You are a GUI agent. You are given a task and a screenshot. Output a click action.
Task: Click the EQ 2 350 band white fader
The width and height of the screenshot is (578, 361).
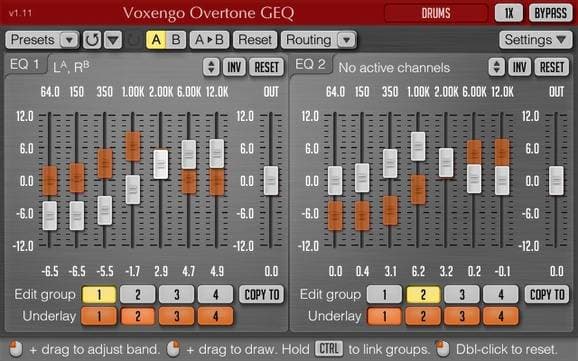point(390,164)
